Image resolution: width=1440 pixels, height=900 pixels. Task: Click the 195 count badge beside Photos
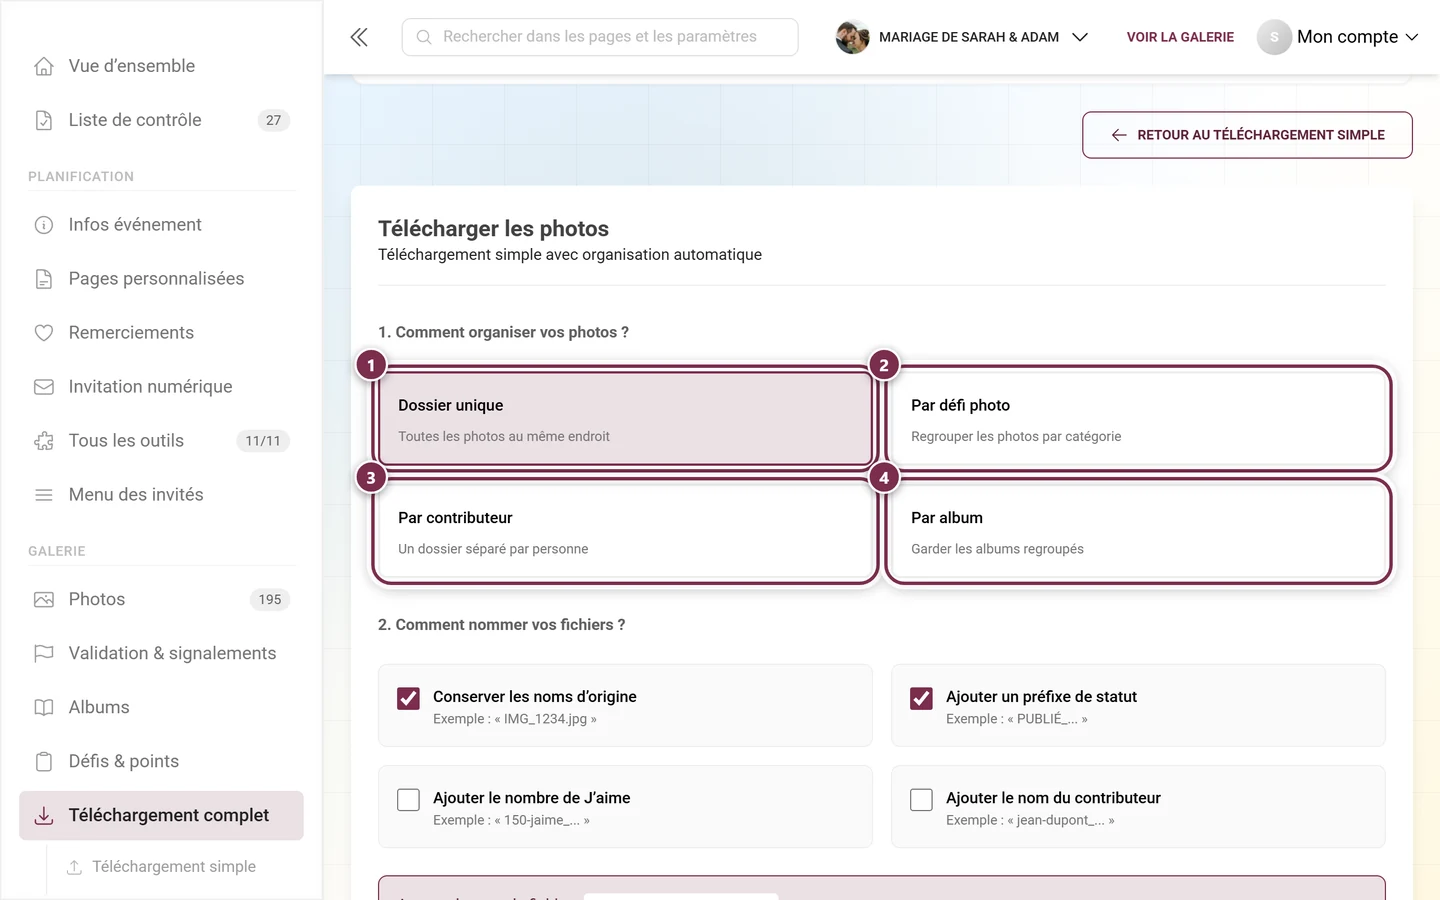[x=270, y=600]
